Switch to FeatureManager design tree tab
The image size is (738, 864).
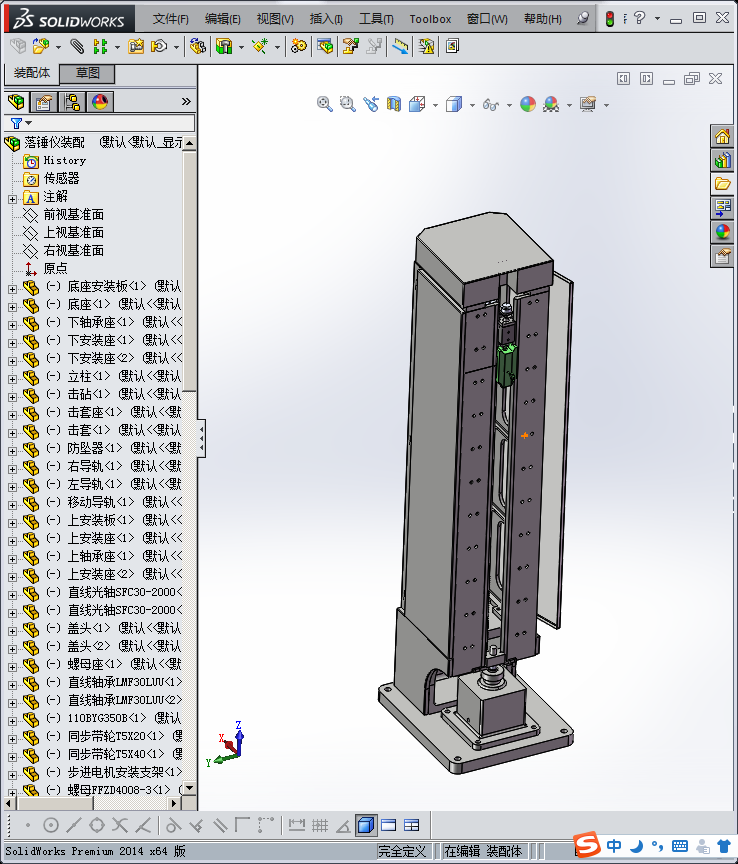pos(17,102)
